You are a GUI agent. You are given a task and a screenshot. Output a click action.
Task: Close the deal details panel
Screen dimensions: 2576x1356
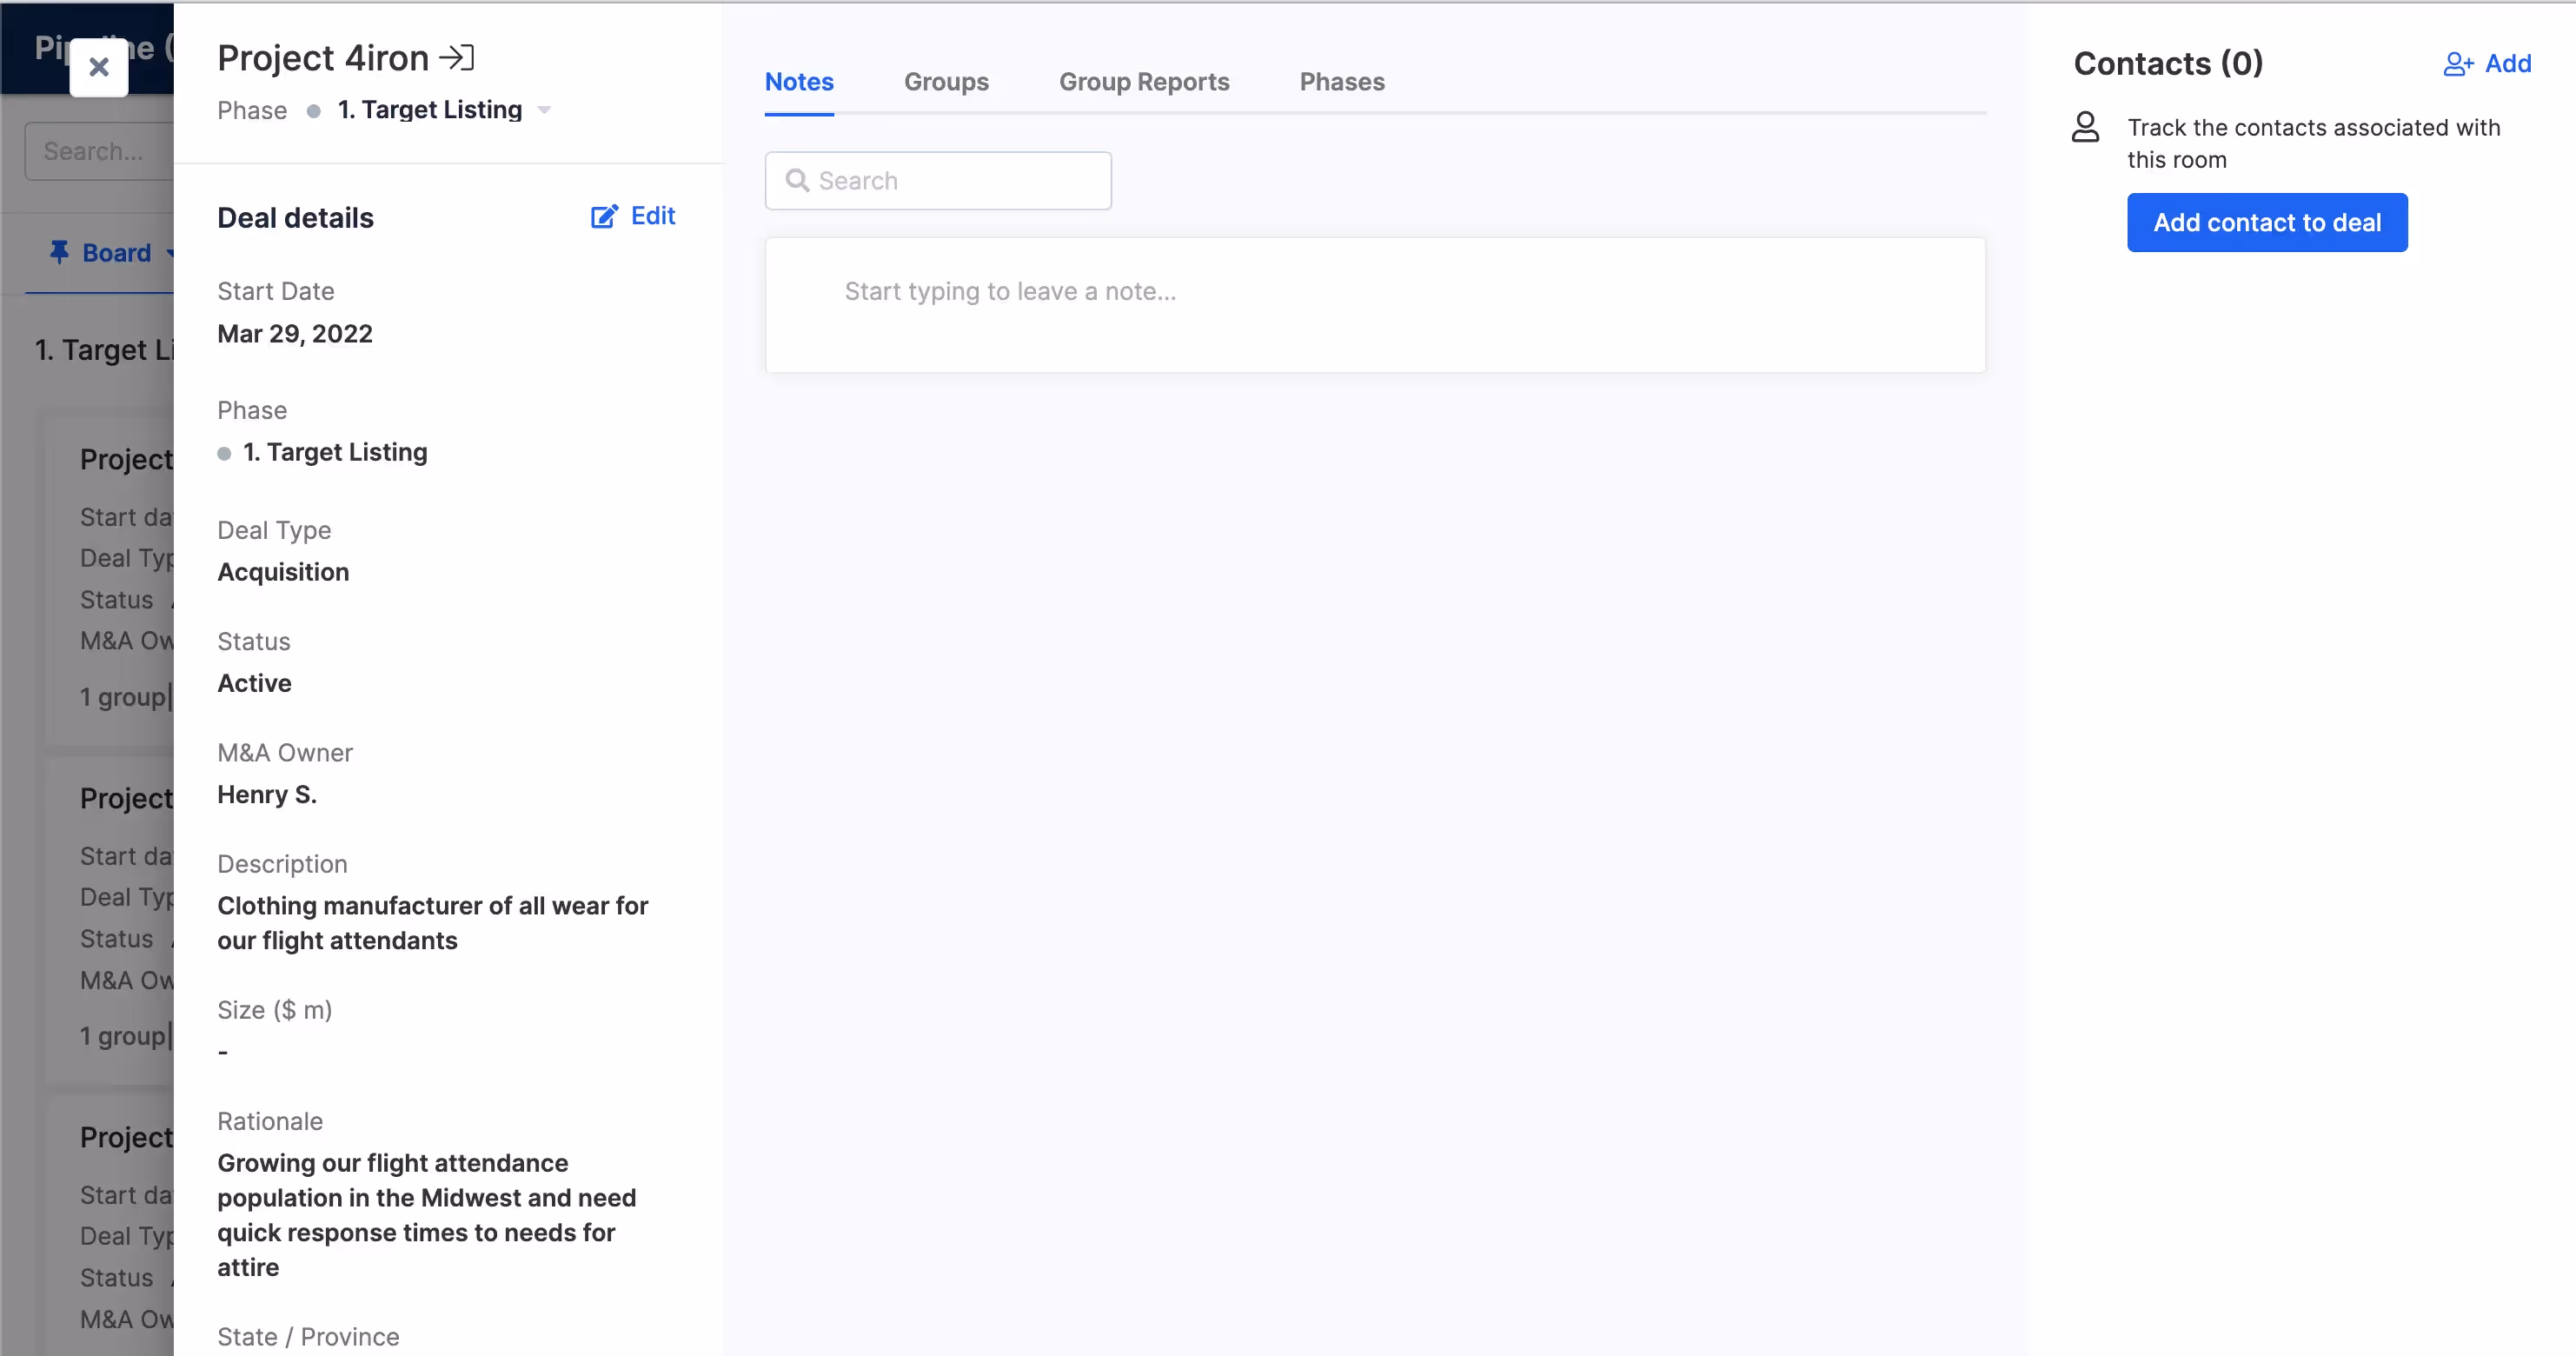tap(98, 67)
